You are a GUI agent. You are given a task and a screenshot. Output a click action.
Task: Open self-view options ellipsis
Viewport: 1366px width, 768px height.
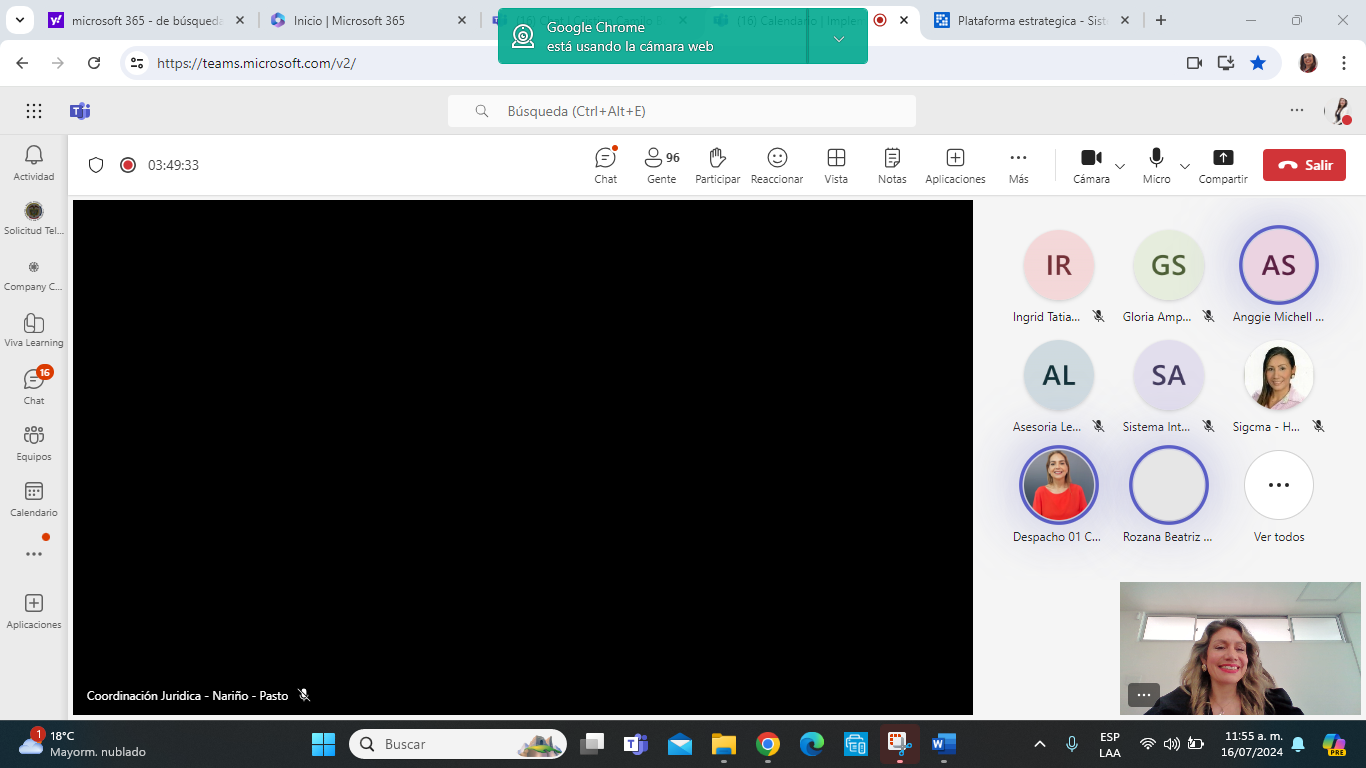coord(1144,694)
